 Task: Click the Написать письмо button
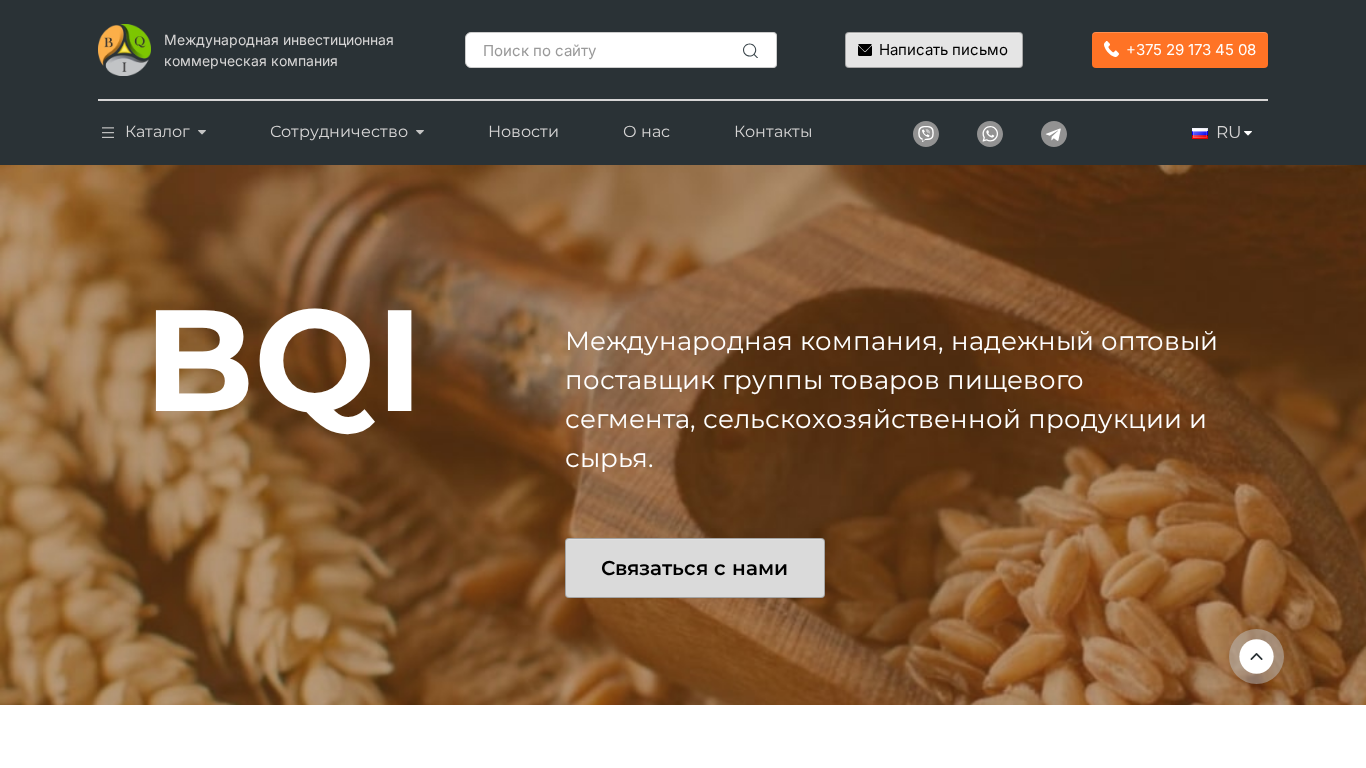point(934,50)
